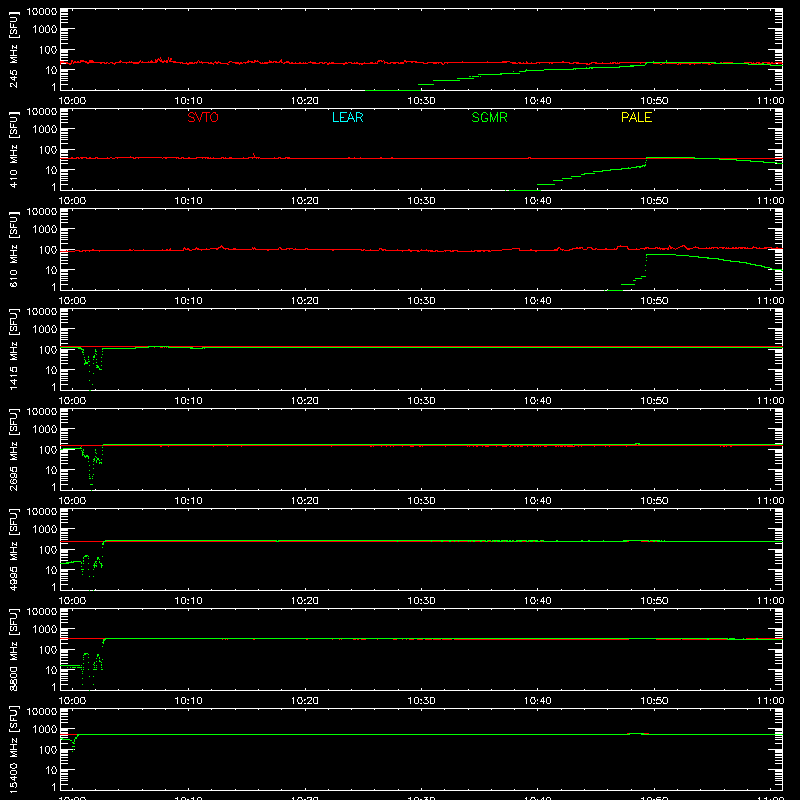Click the 10:30 time label of 2695 MHz plot
The width and height of the screenshot is (800, 800).
point(421,501)
